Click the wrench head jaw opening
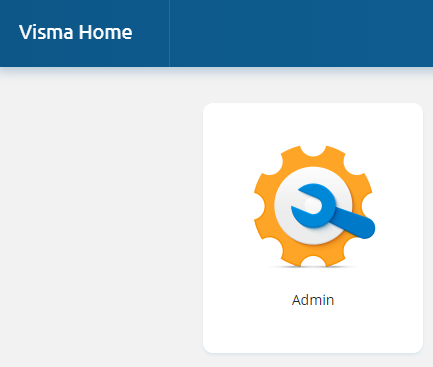 [309, 206]
